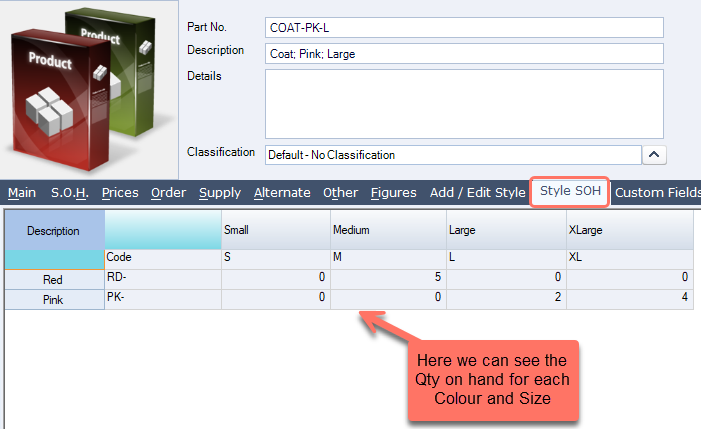Open the Add / Edit Style tab
The image size is (701, 429).
pos(477,193)
